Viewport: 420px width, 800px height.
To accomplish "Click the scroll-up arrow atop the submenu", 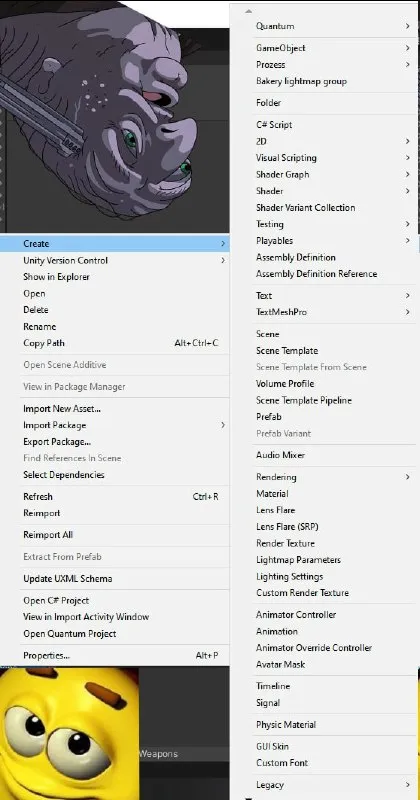I will pos(249,11).
